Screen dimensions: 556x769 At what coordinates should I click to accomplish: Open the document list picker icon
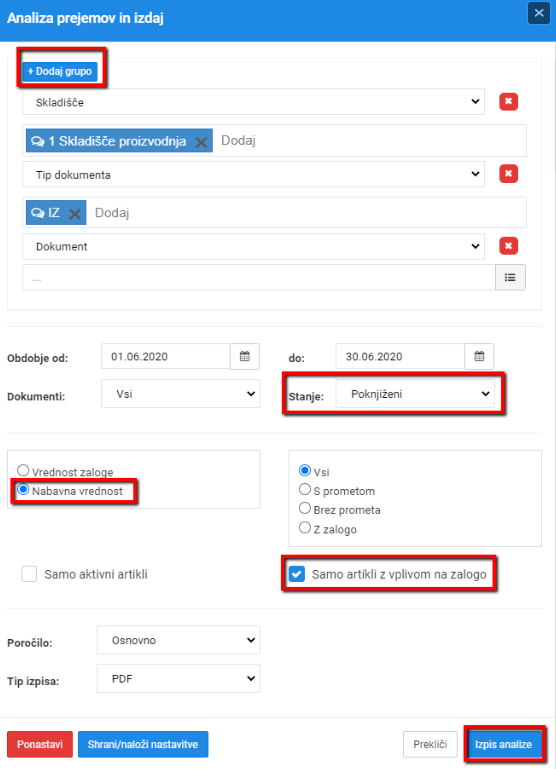point(510,278)
